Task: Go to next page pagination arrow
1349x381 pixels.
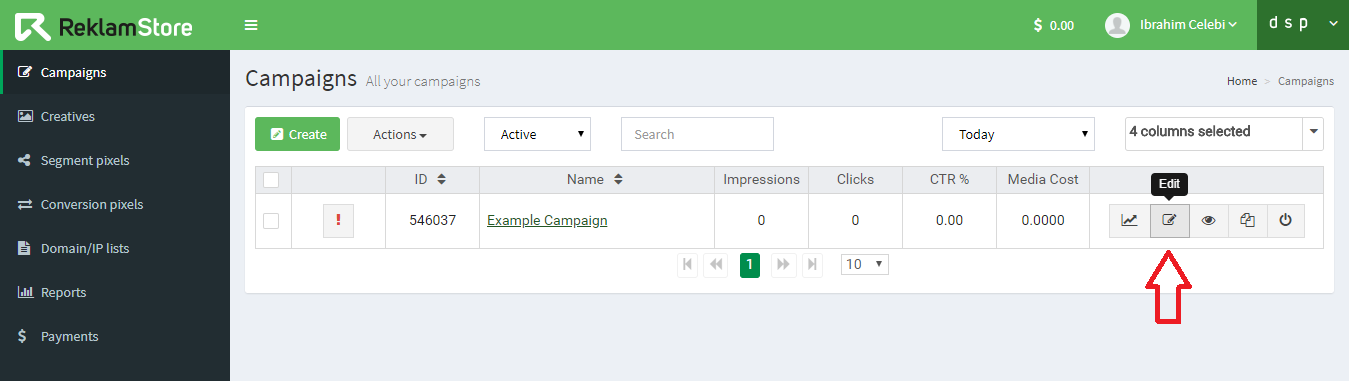Action: [x=784, y=264]
